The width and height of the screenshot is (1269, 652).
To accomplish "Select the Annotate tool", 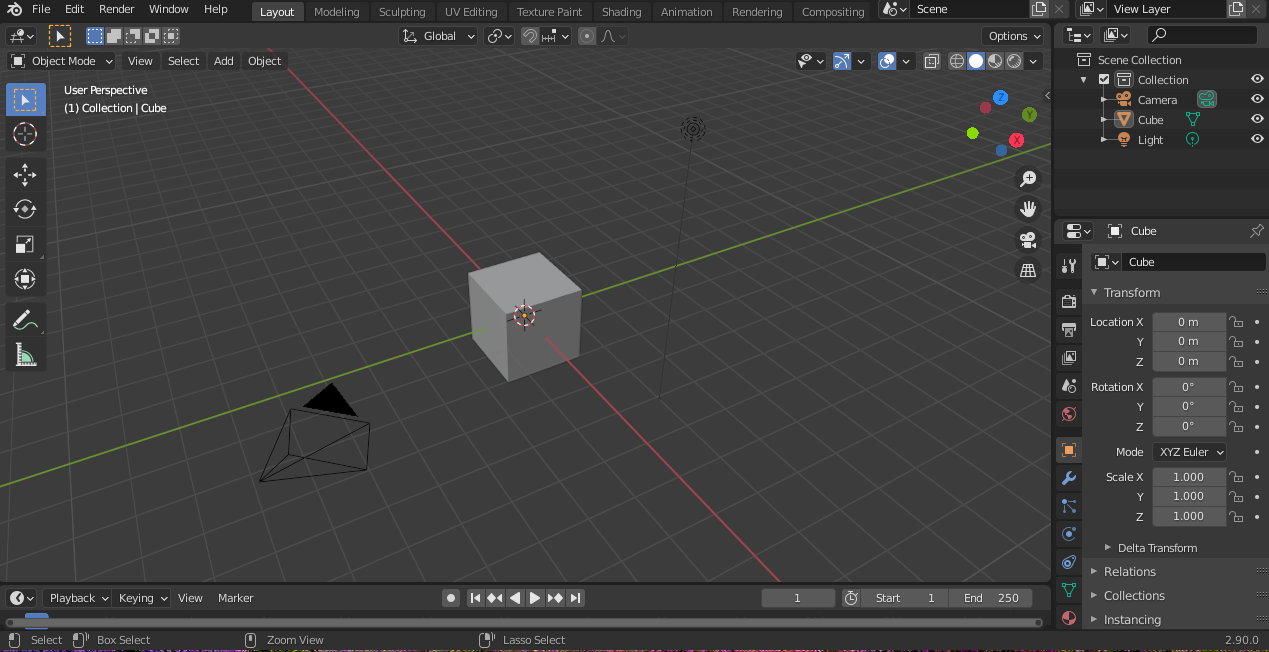I will 25,320.
